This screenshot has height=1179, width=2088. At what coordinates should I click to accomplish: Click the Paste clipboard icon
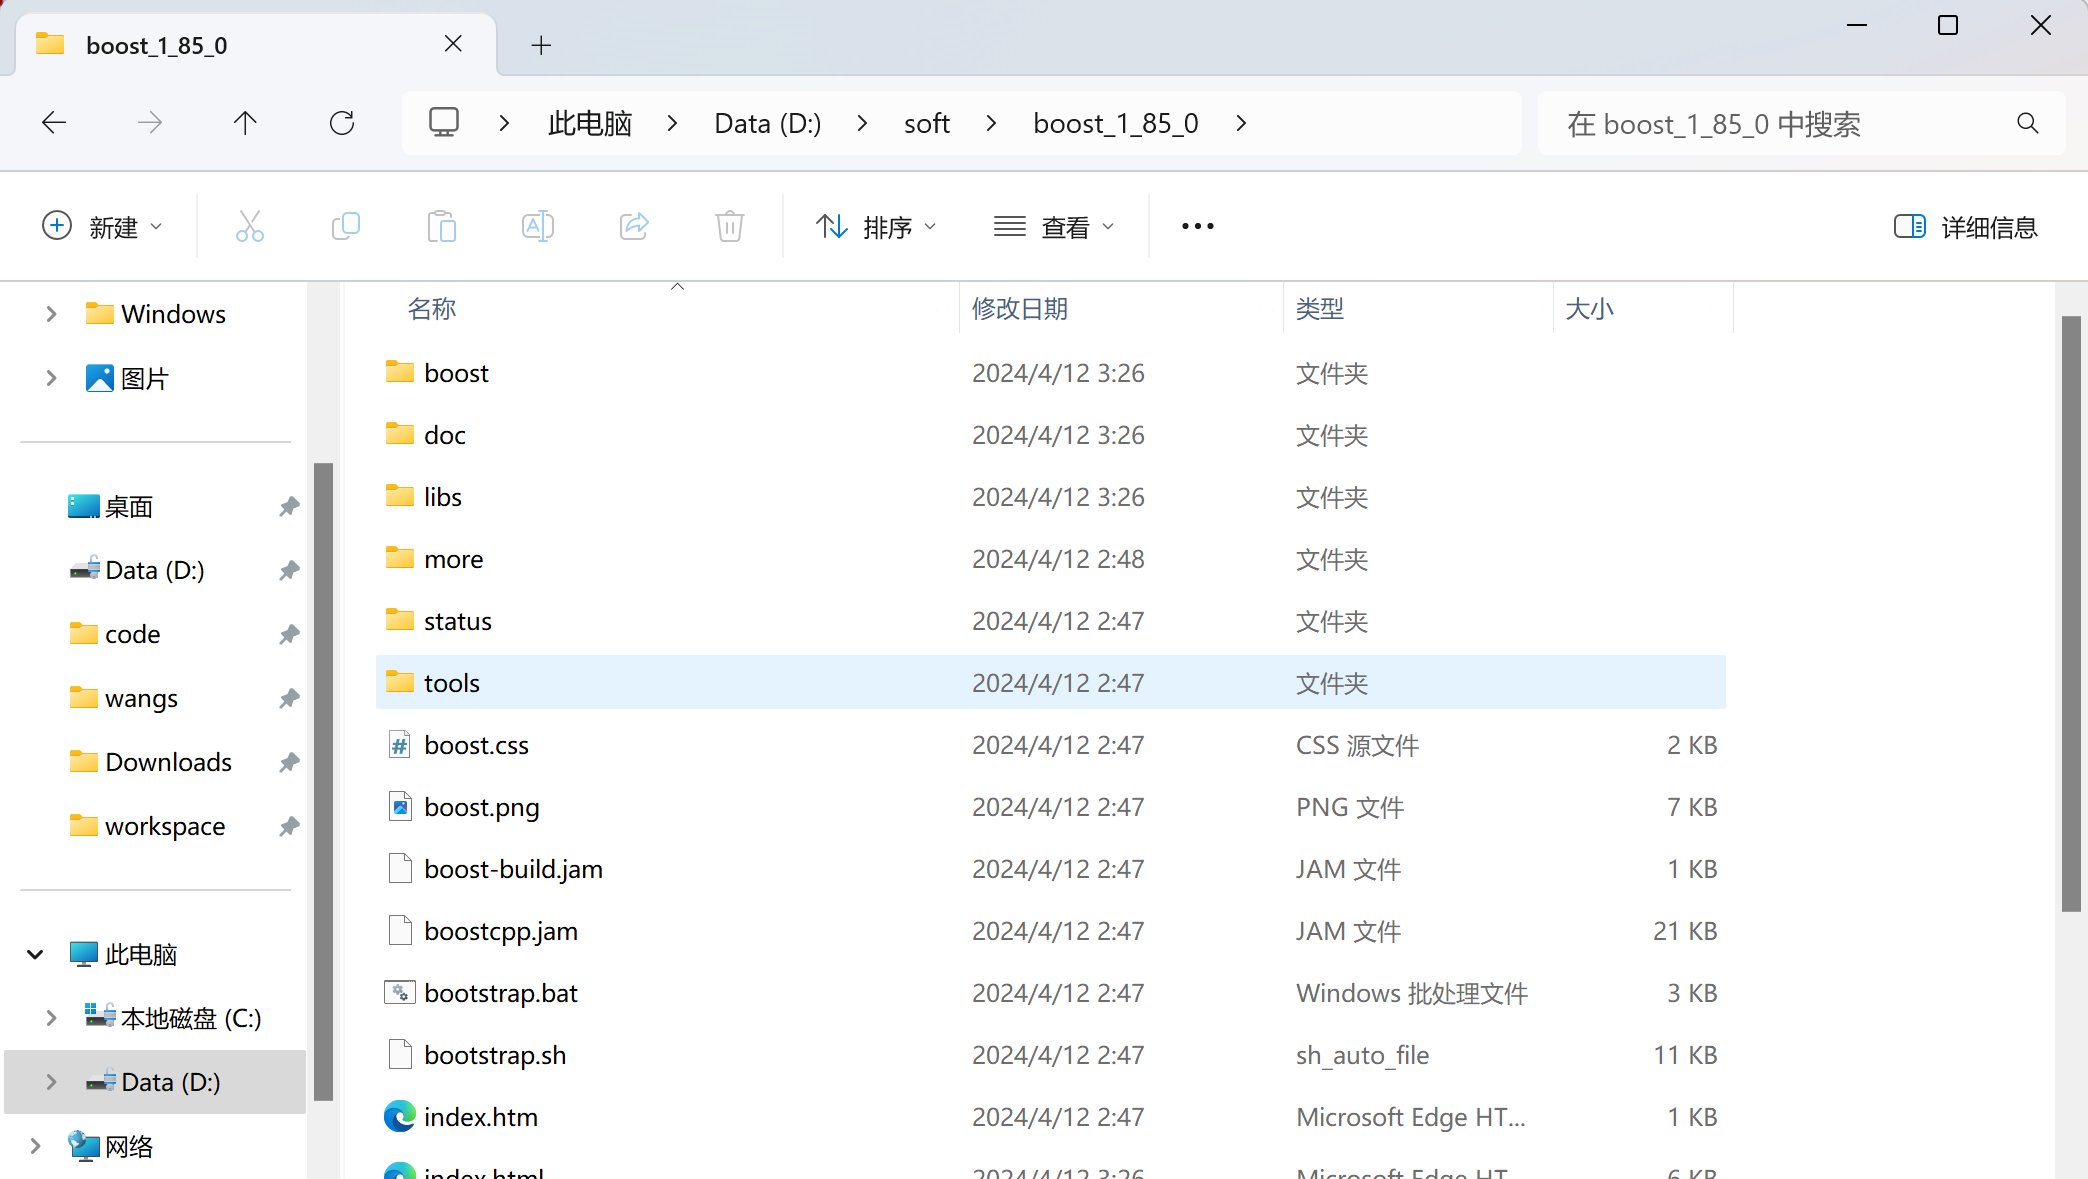point(441,227)
